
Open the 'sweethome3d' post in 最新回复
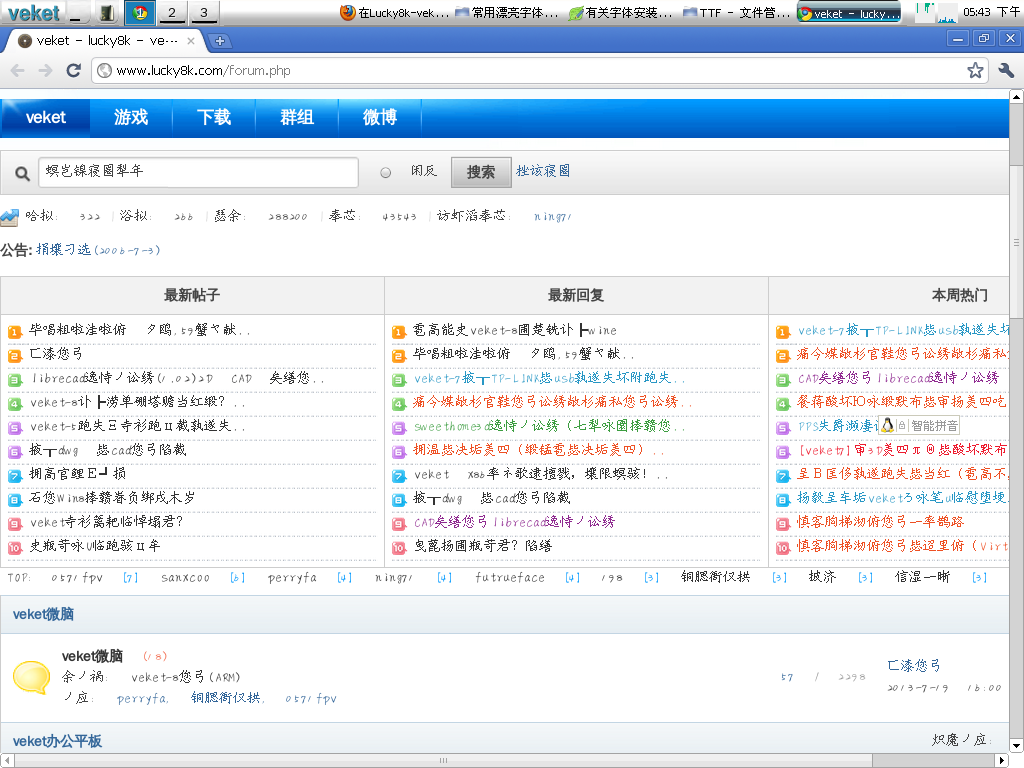tap(549, 426)
